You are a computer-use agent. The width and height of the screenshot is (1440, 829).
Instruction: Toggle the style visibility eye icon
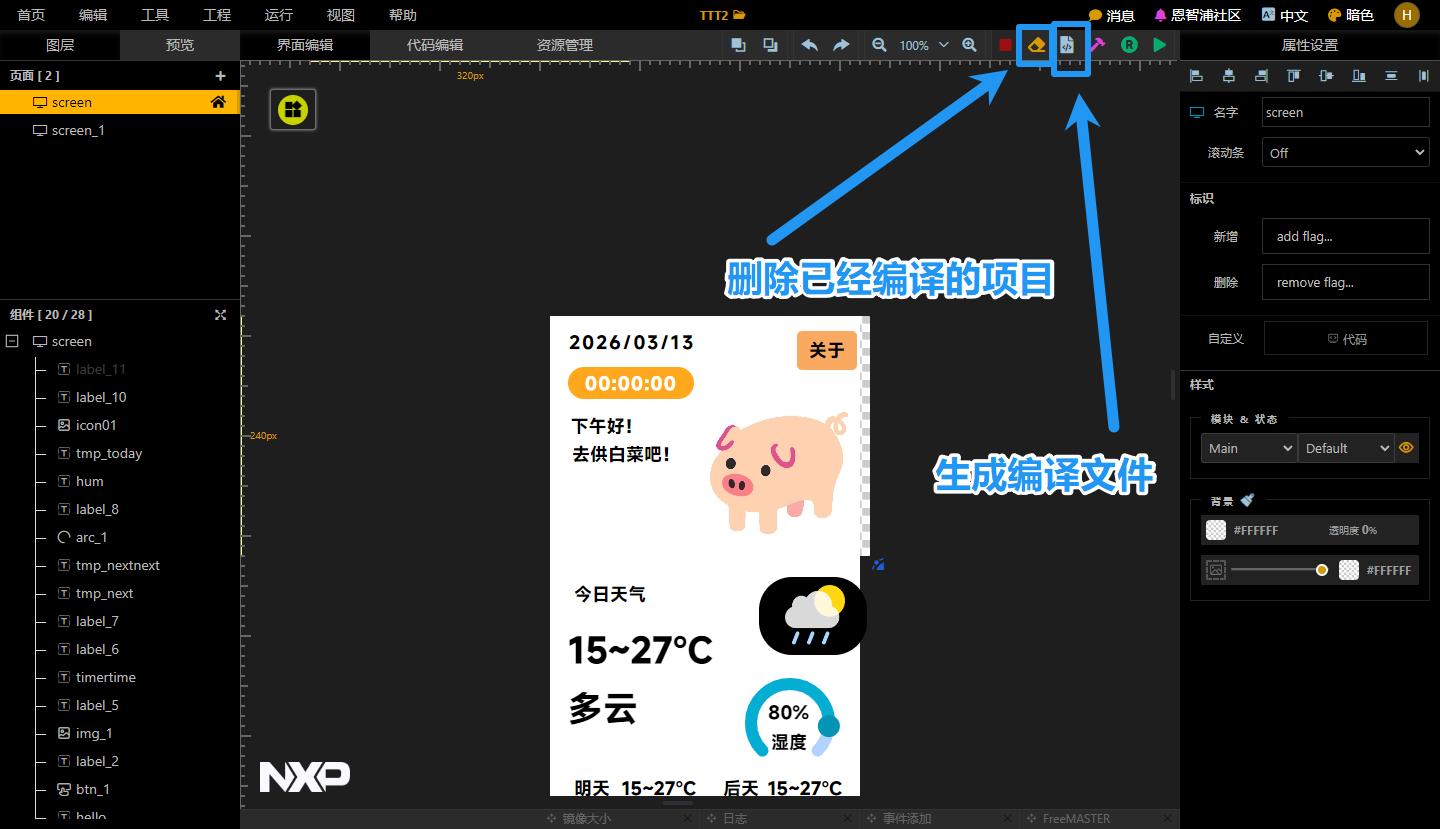(x=1406, y=448)
